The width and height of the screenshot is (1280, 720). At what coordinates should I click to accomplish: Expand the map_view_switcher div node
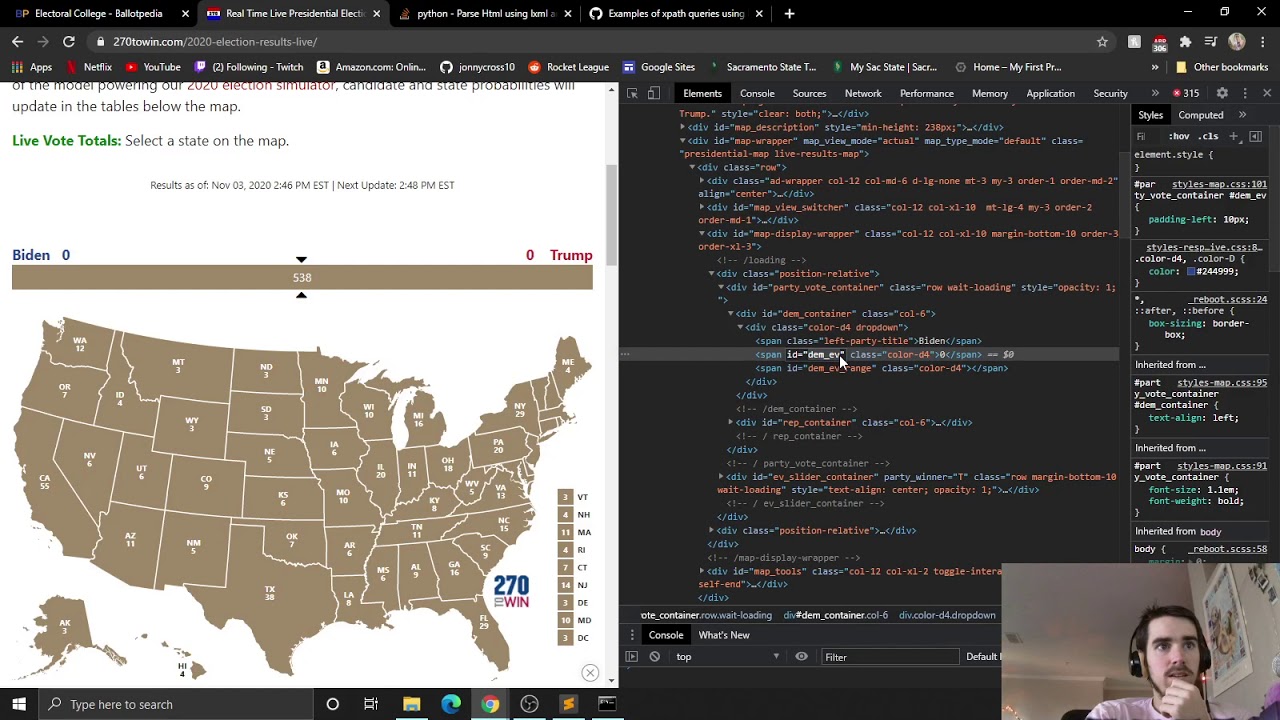click(x=702, y=207)
